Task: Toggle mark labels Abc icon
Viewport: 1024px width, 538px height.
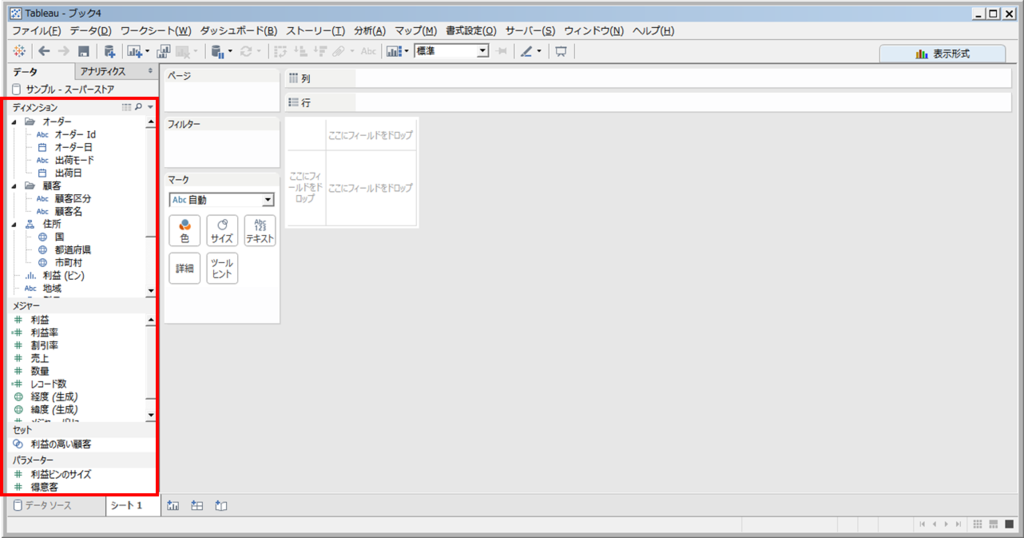Action: click(x=368, y=51)
